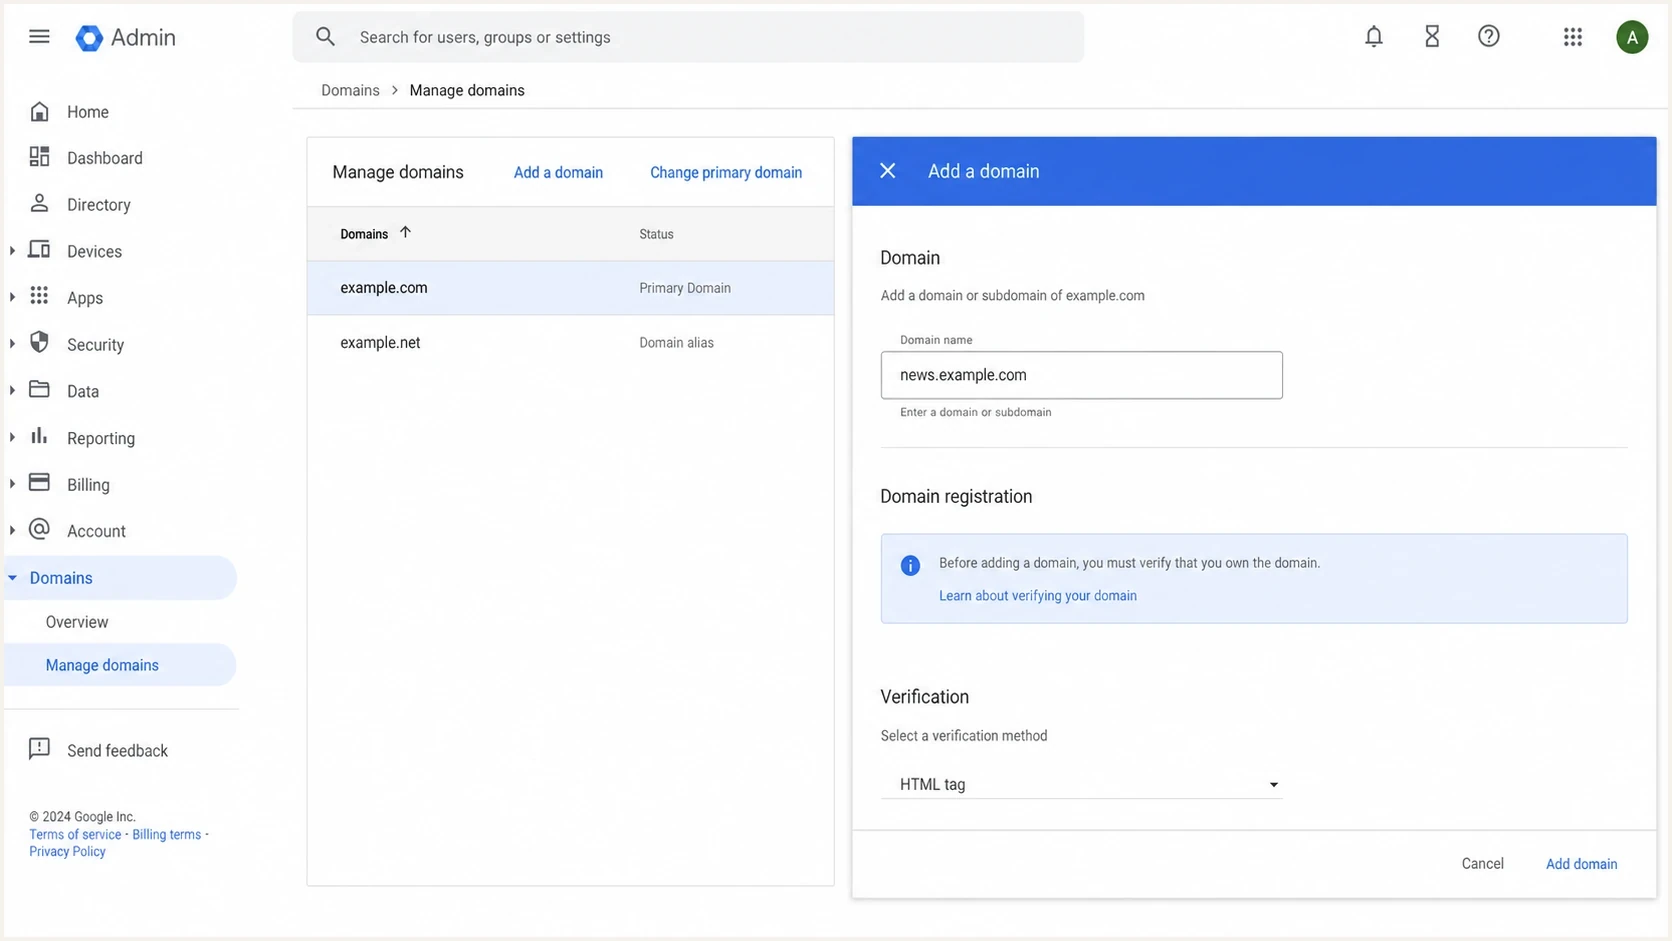Click the Home icon in sidebar
Viewport: 1672px width, 941px height.
tap(39, 111)
